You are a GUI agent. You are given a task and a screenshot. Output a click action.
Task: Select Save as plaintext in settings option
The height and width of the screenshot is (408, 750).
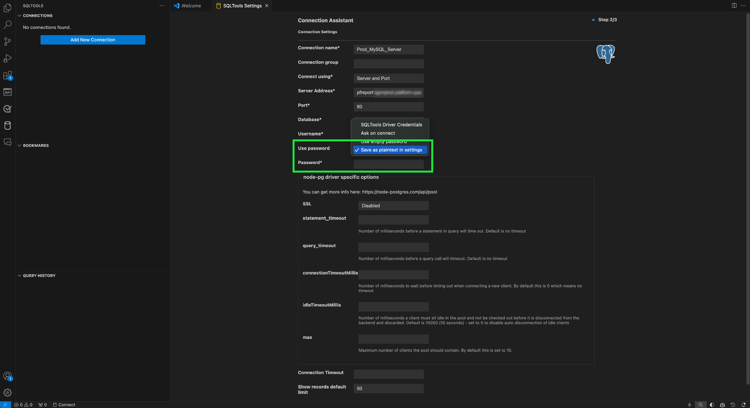click(x=390, y=150)
